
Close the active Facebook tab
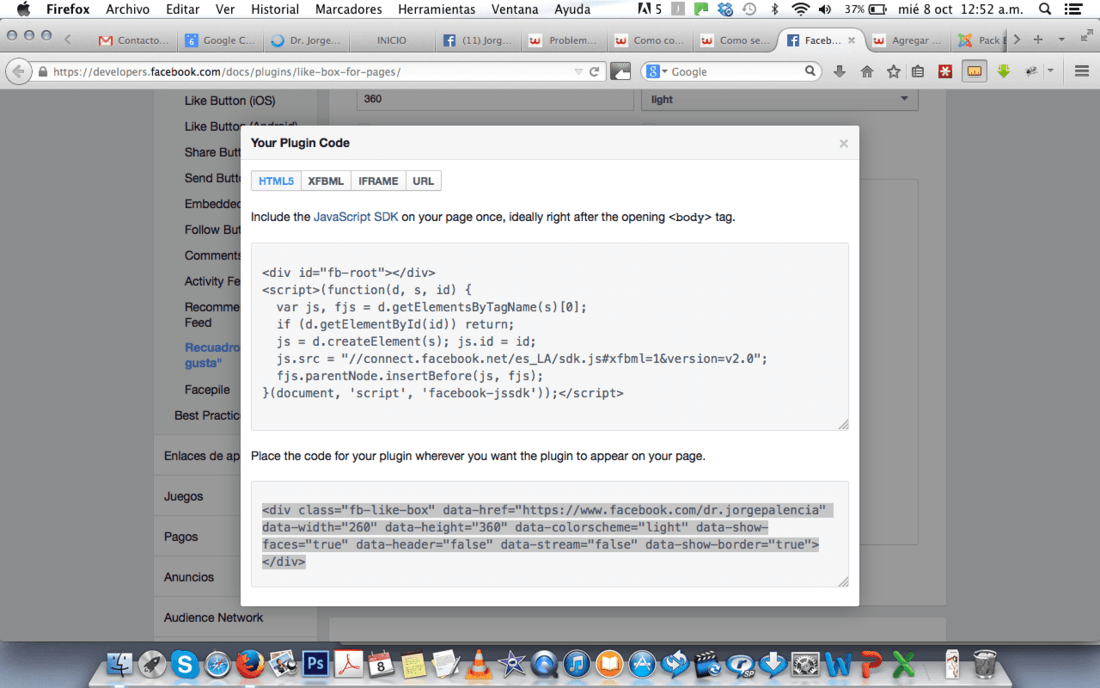coord(851,40)
